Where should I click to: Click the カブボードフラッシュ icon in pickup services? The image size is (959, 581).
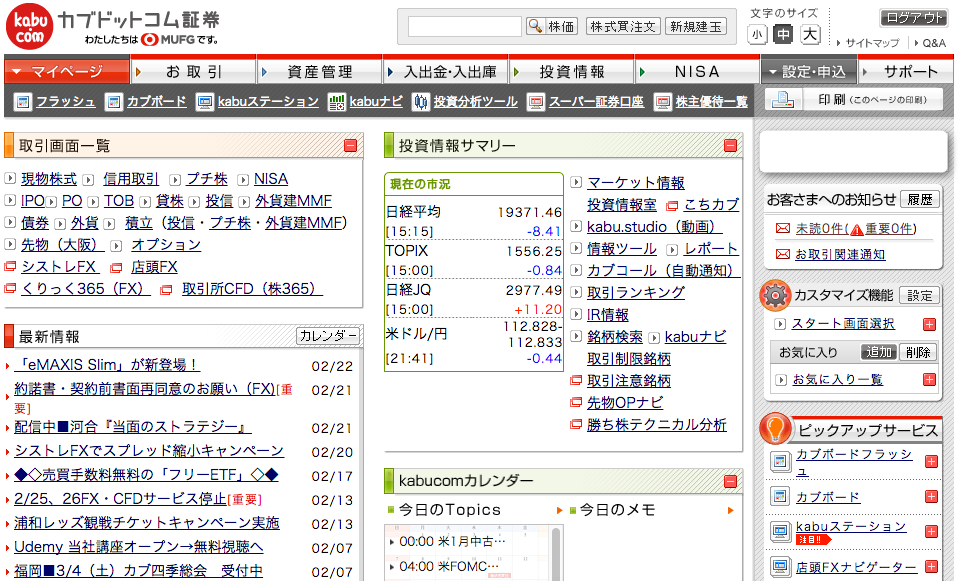click(780, 462)
